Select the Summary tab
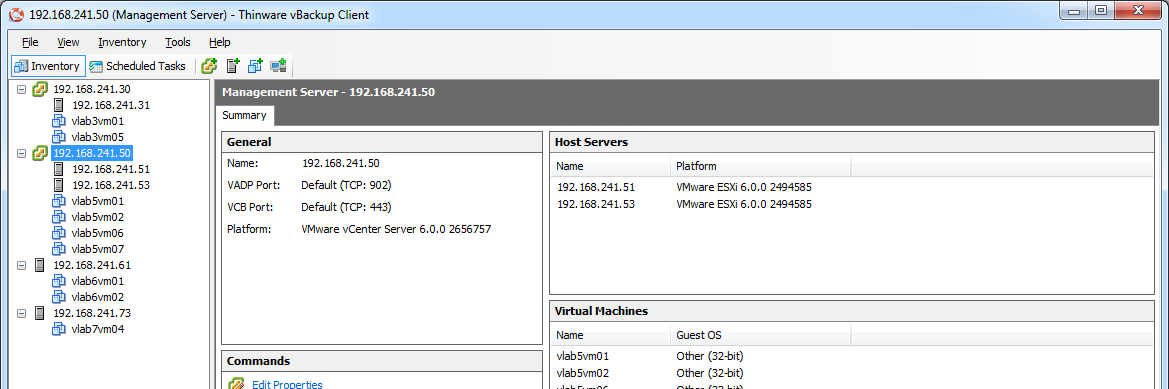The height and width of the screenshot is (389, 1169). coord(245,116)
